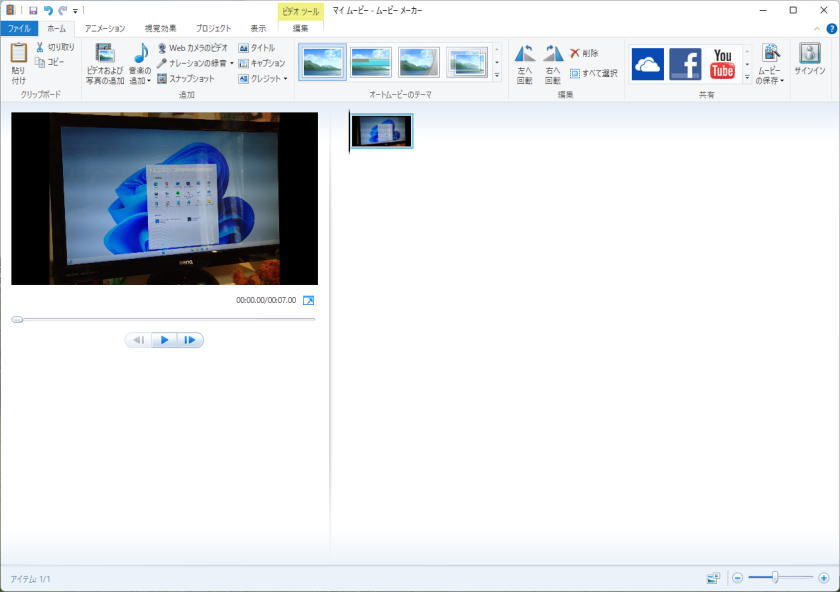Open the ファイル menu

click(19, 29)
